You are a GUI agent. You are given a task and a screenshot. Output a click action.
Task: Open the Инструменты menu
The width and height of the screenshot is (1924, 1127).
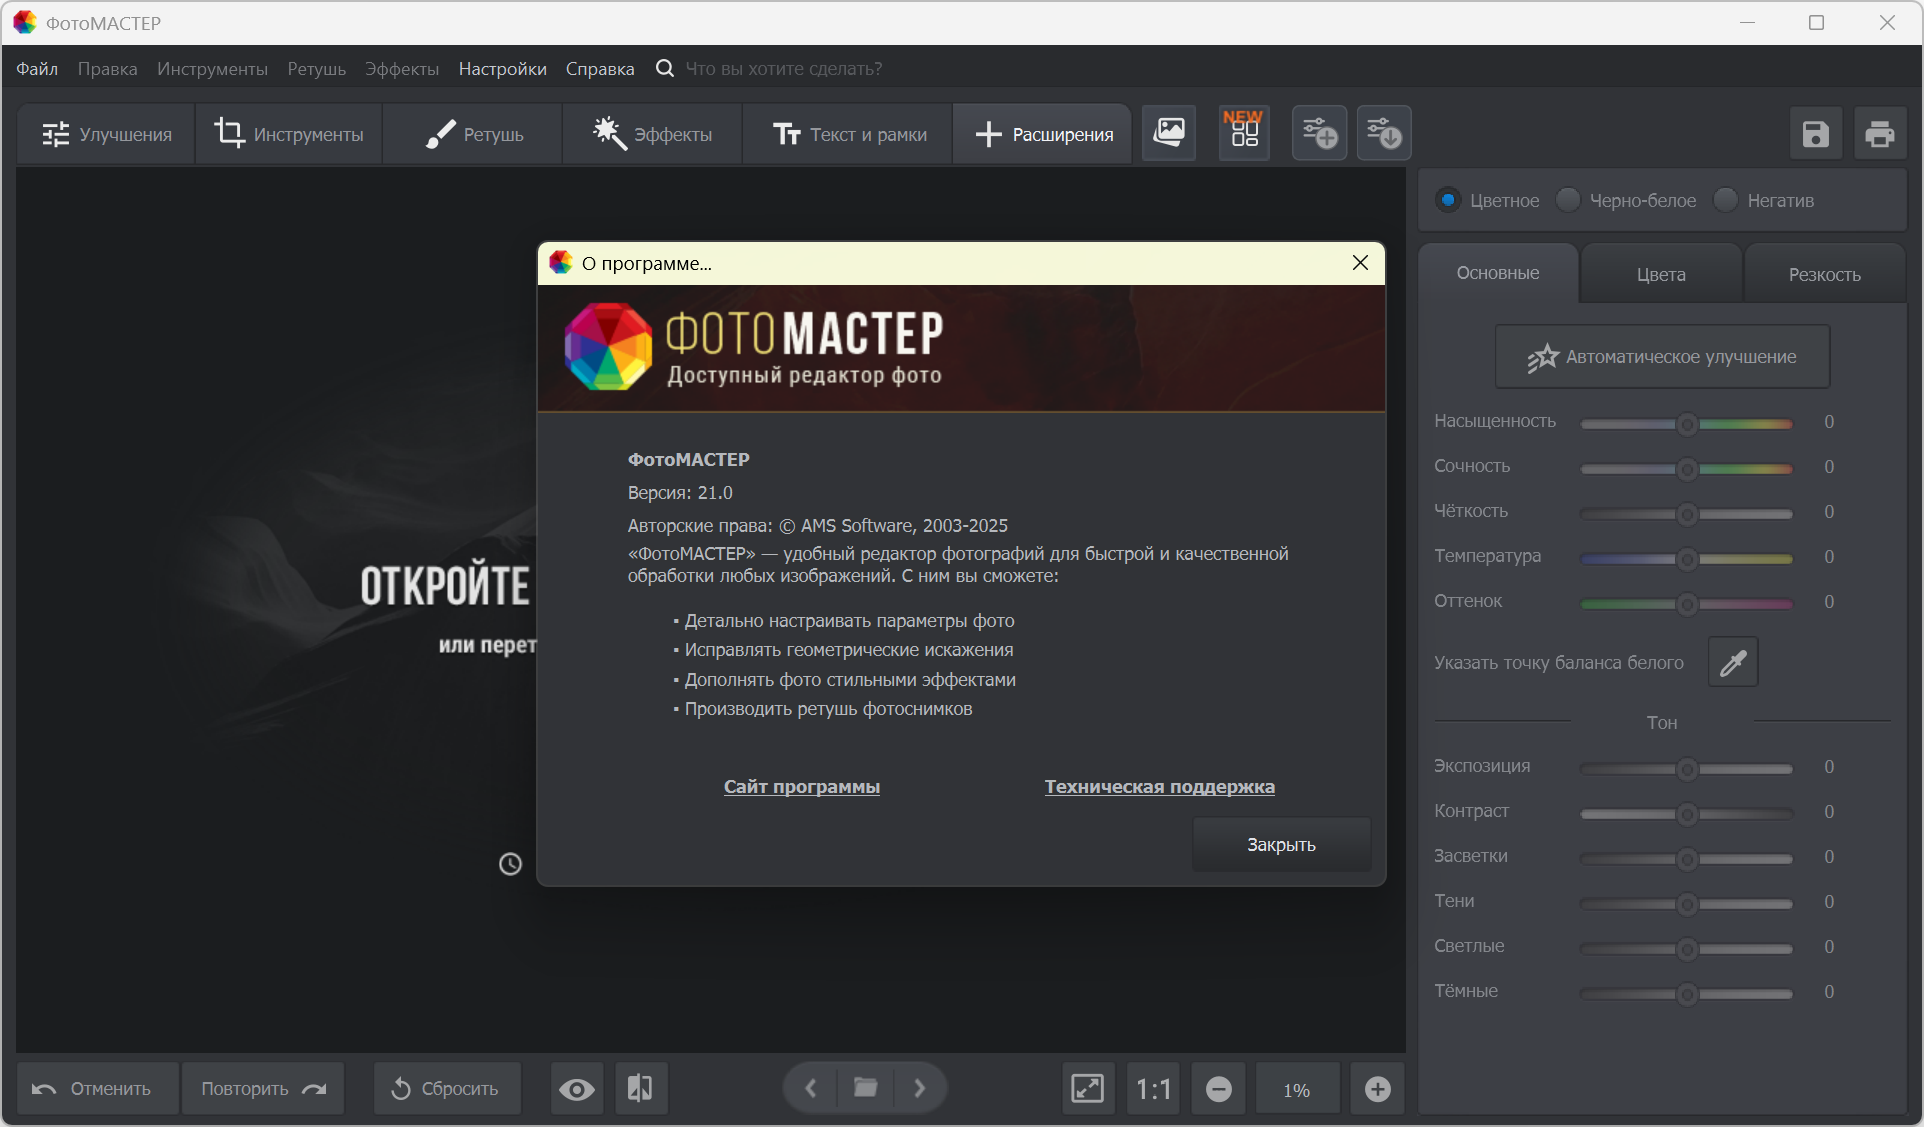pos(212,69)
